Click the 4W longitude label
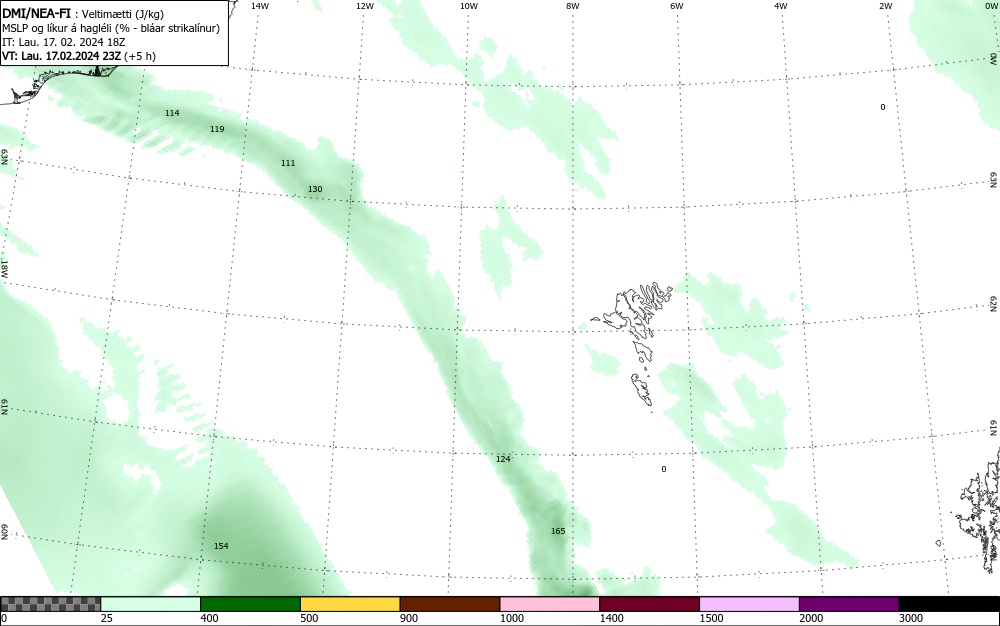The image size is (1000, 626). 781,6
